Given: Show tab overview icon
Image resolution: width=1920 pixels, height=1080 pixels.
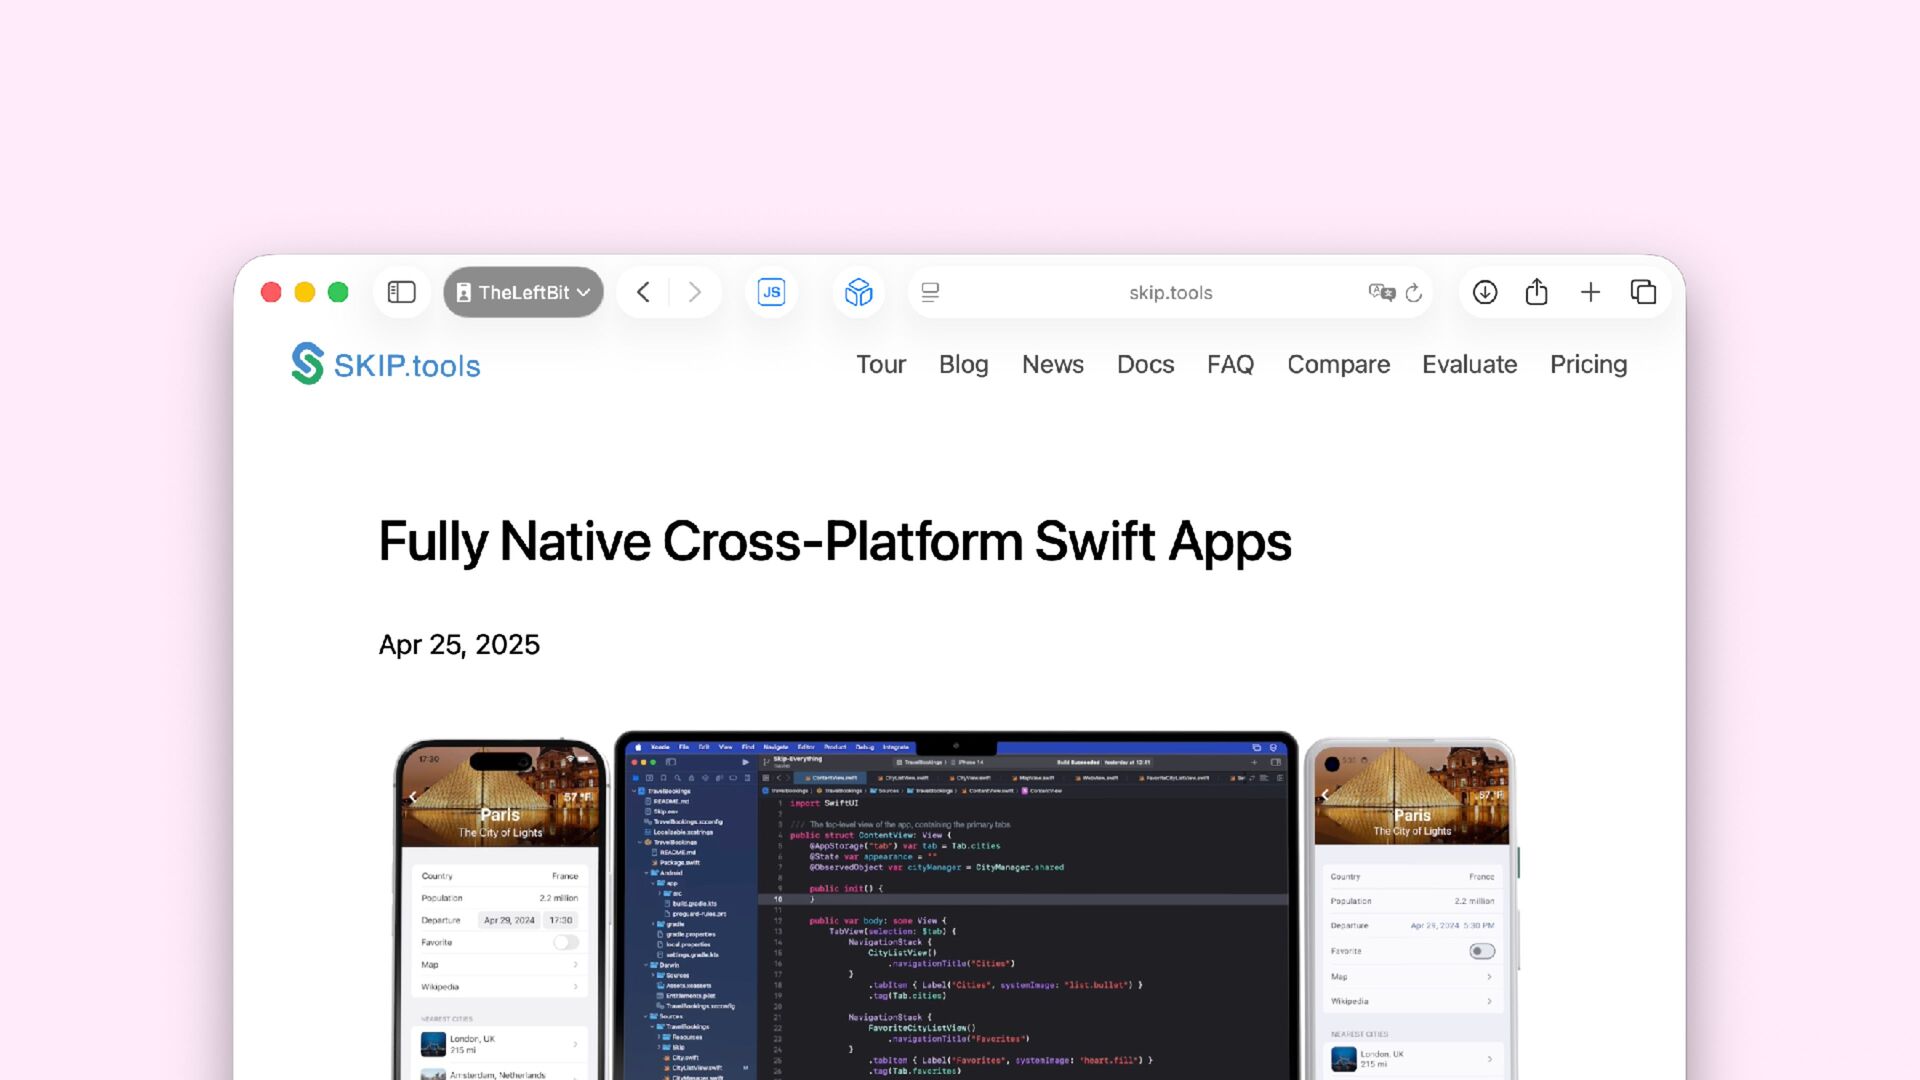Looking at the screenshot, I should (1643, 292).
